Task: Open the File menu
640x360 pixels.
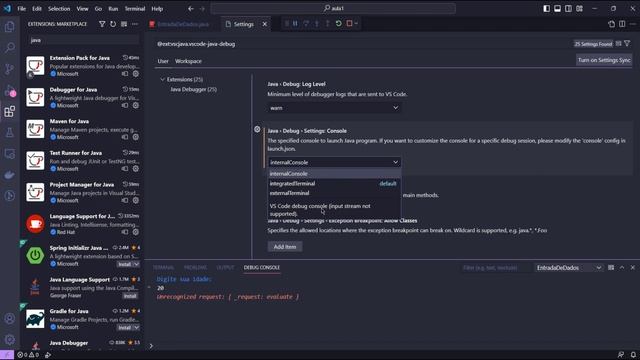Action: pyautogui.click(x=22, y=9)
